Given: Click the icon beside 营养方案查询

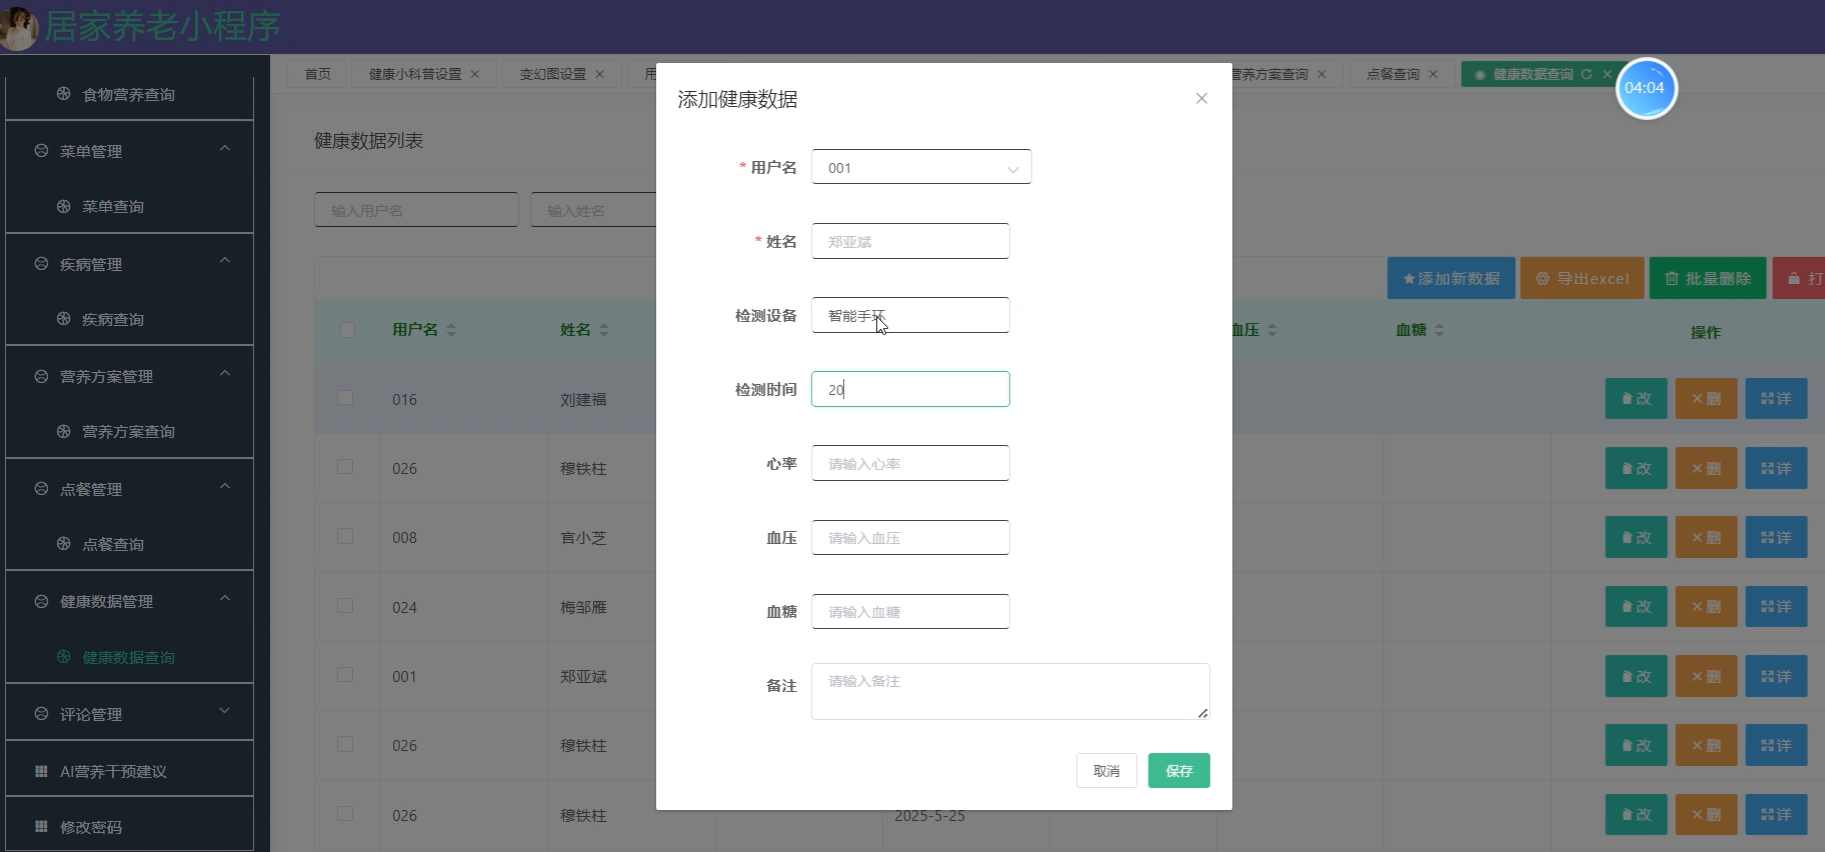Looking at the screenshot, I should point(63,431).
